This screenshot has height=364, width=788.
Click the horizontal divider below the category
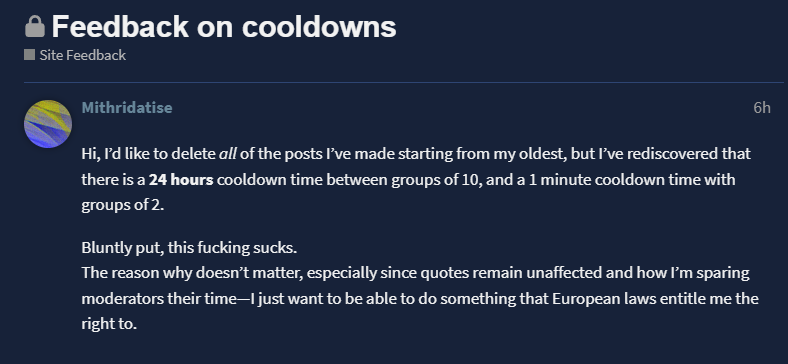click(404, 82)
